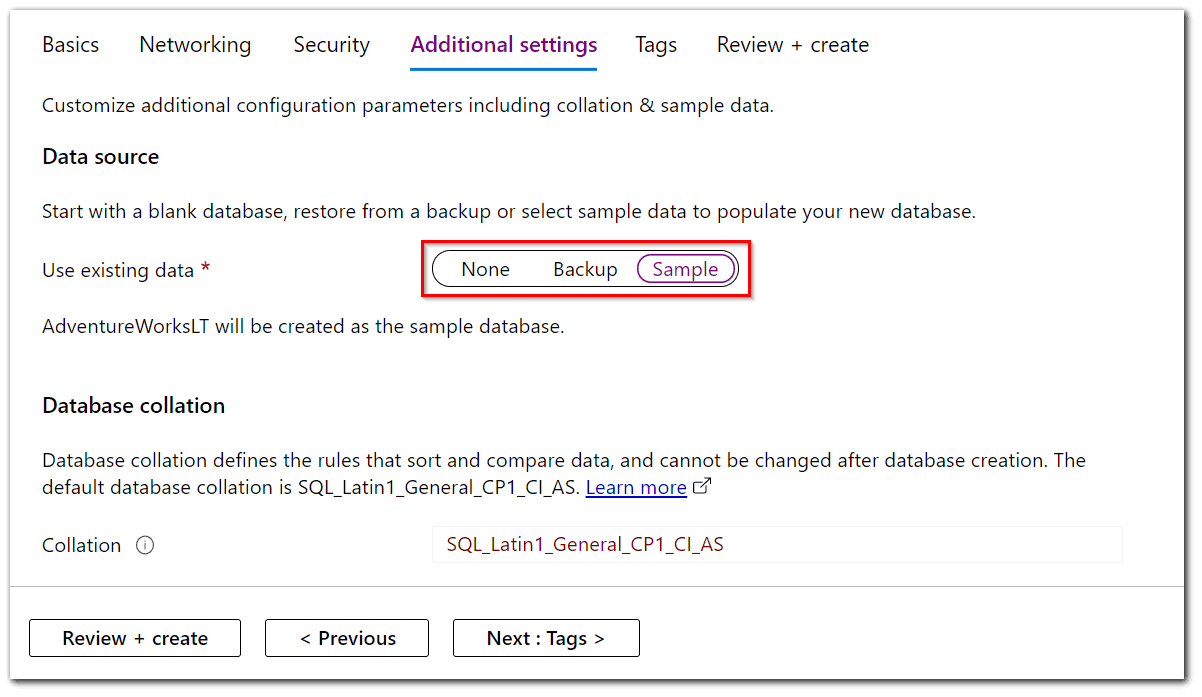Select the None data source option
Image resolution: width=1202 pixels, height=697 pixels.
[x=485, y=268]
